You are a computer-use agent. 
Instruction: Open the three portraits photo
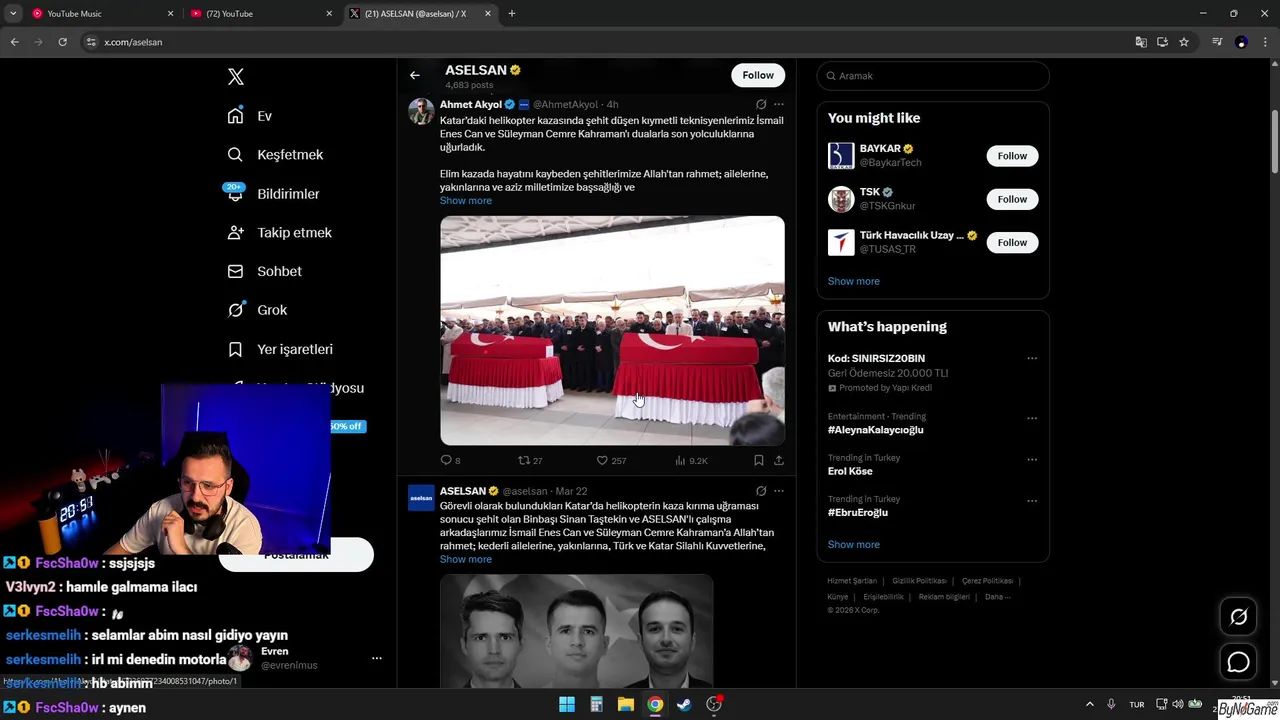(576, 631)
